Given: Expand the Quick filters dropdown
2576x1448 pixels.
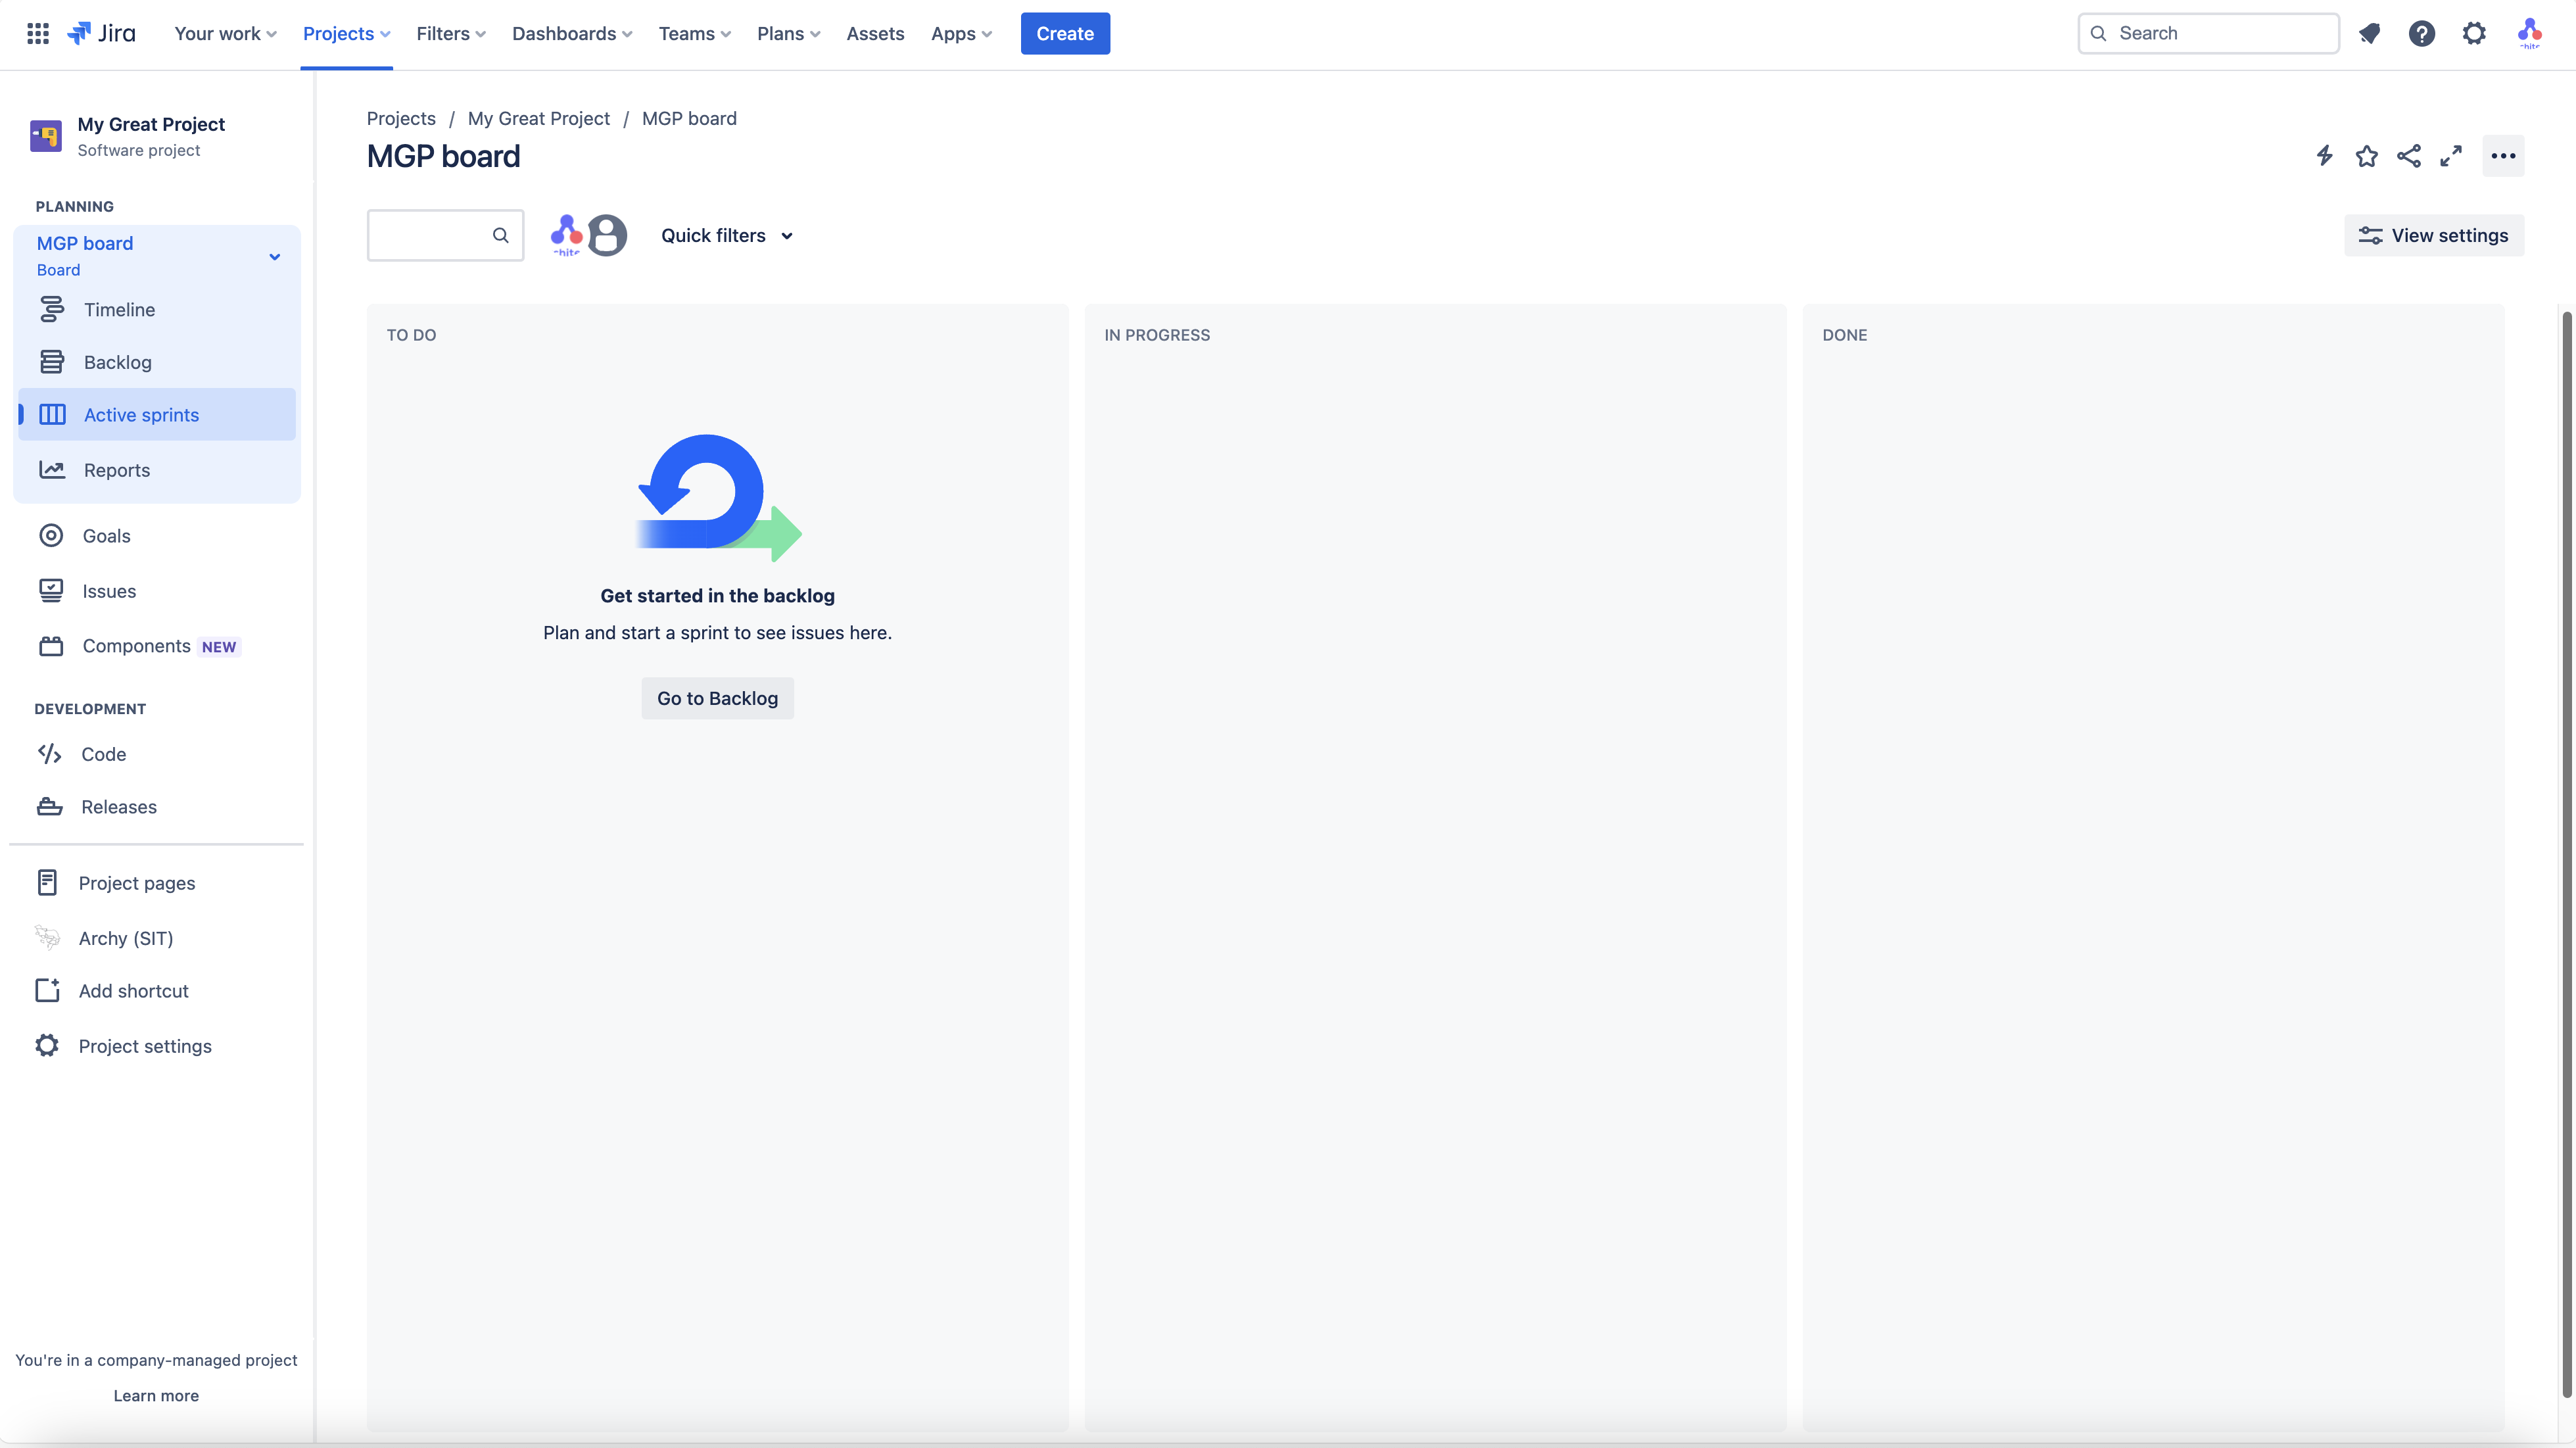Looking at the screenshot, I should click(x=727, y=235).
